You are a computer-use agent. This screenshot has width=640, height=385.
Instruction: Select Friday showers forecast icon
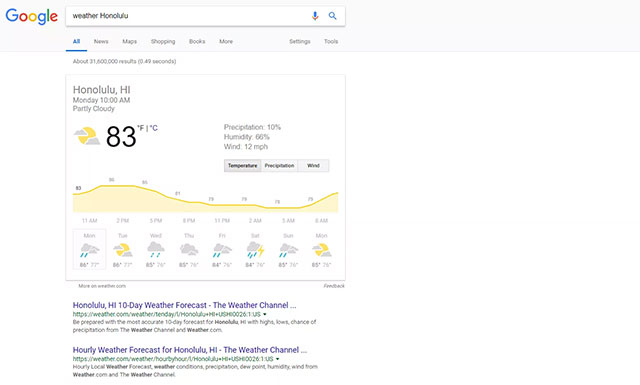pyautogui.click(x=222, y=250)
